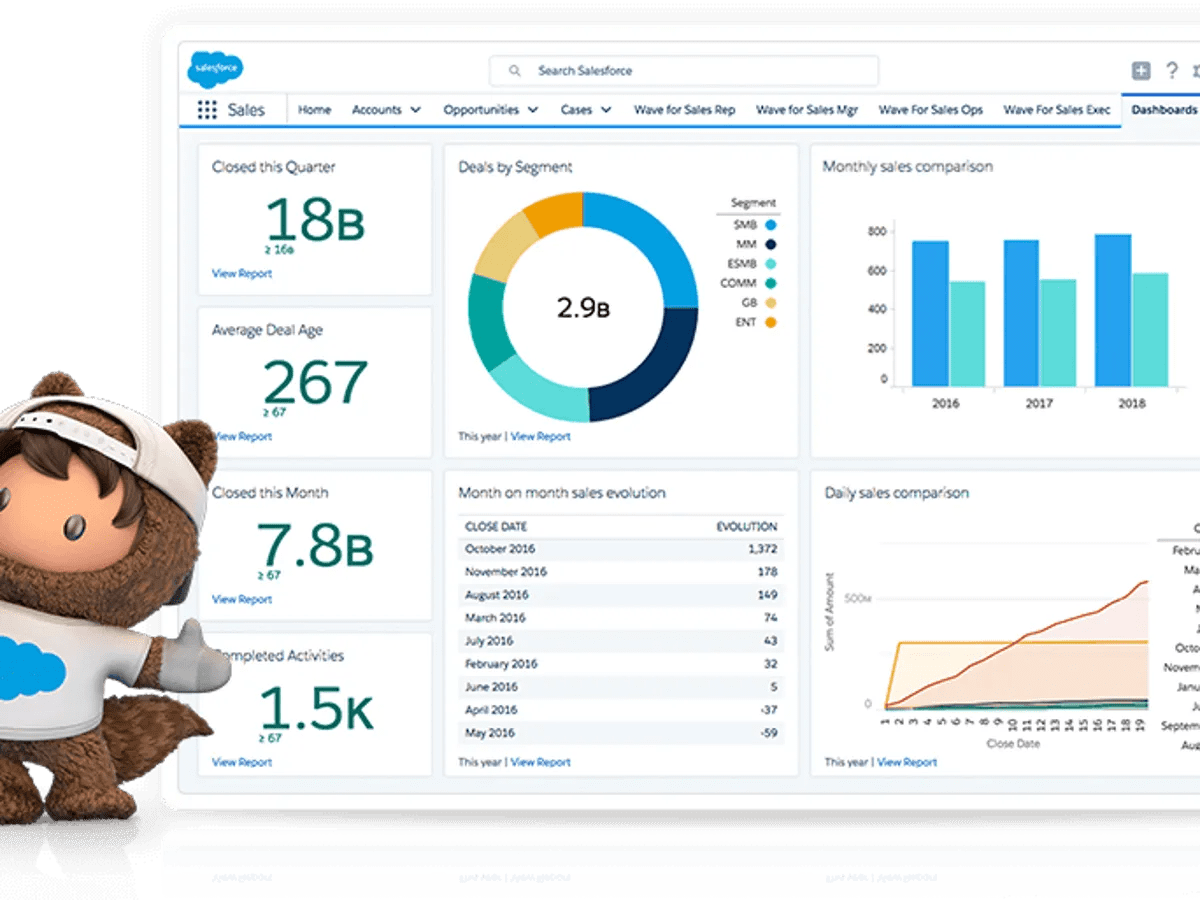View Report under Month on month sales evolution
Image resolution: width=1200 pixels, height=900 pixels.
point(540,762)
